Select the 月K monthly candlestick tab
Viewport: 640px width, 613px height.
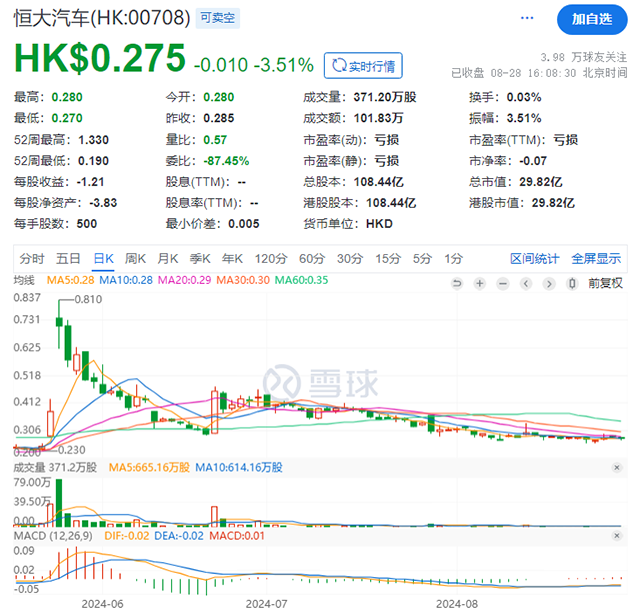[168, 259]
